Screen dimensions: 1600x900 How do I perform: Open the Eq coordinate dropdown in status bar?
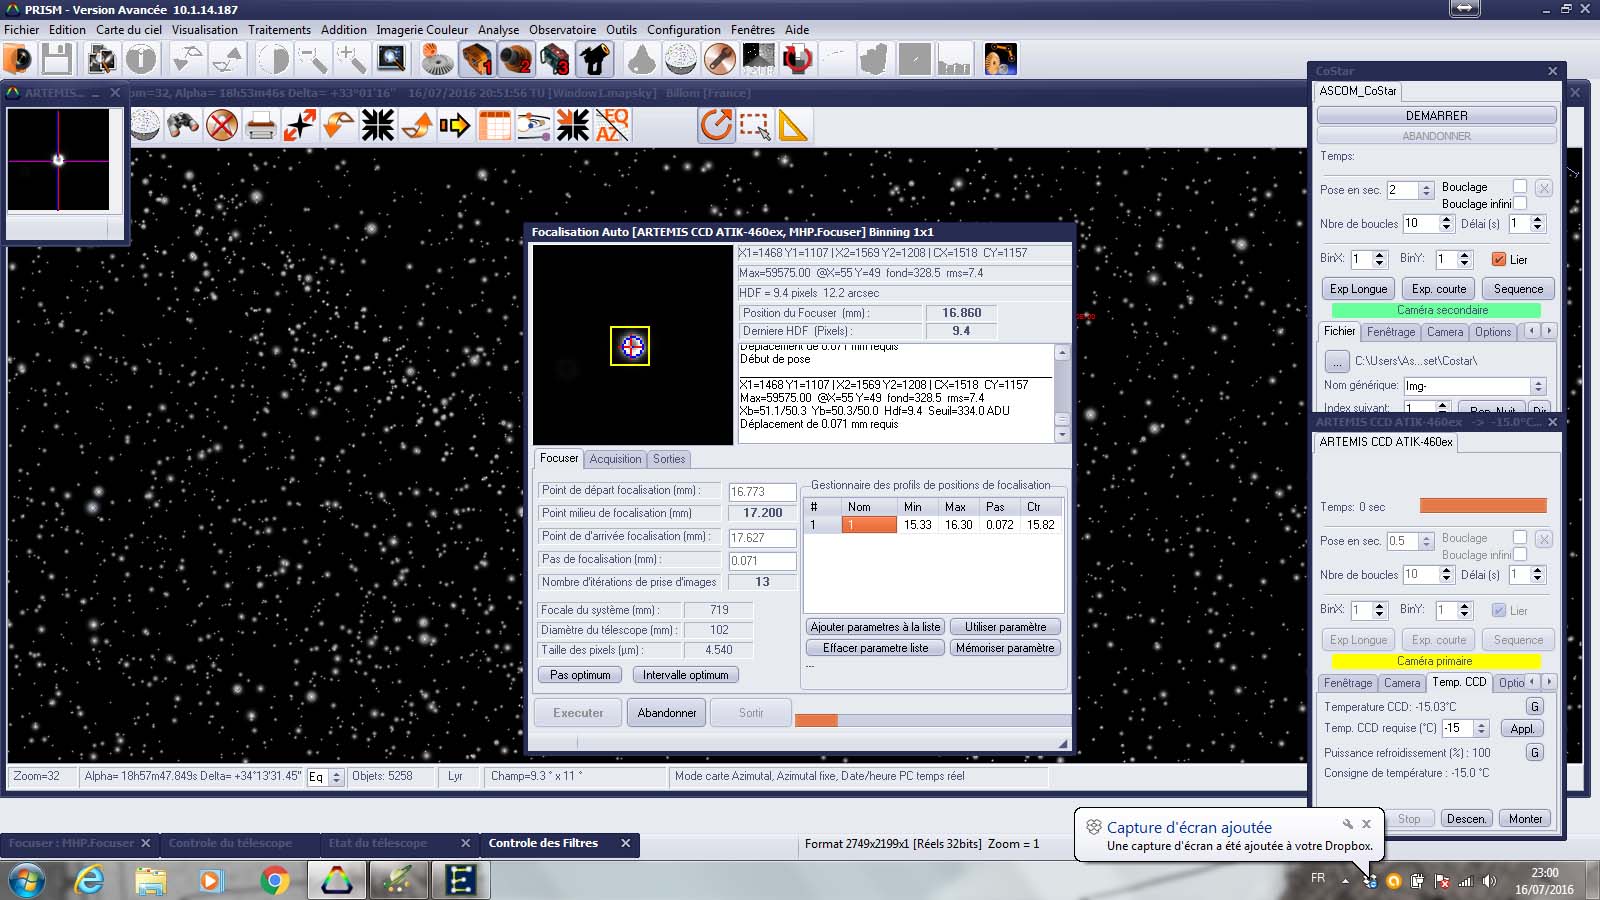tap(336, 777)
